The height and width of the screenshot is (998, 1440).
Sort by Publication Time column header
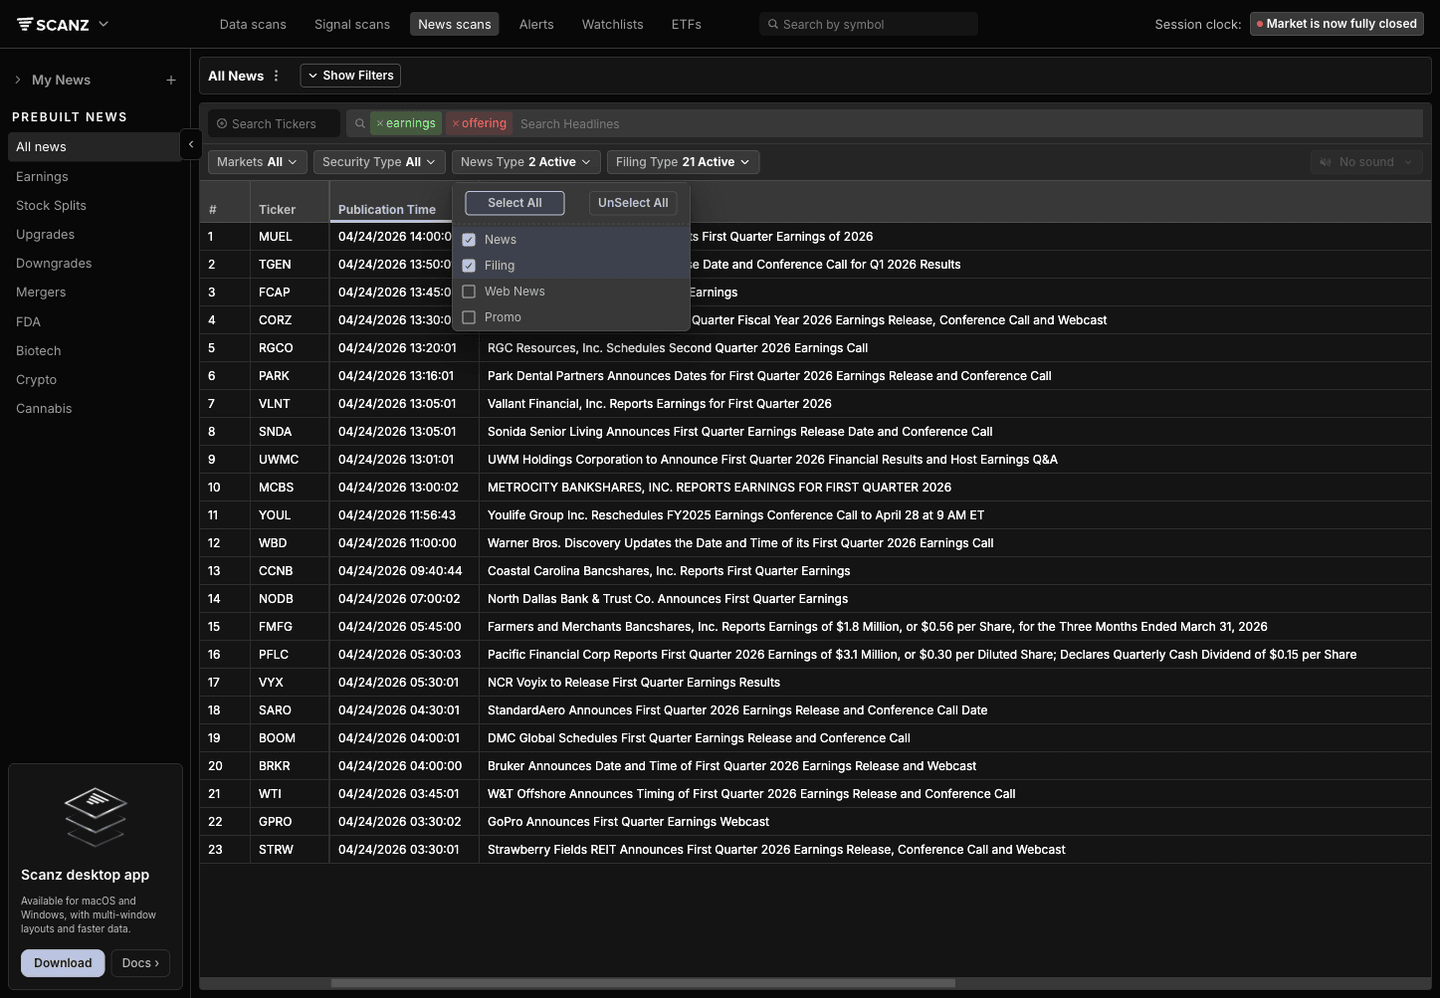387,210
